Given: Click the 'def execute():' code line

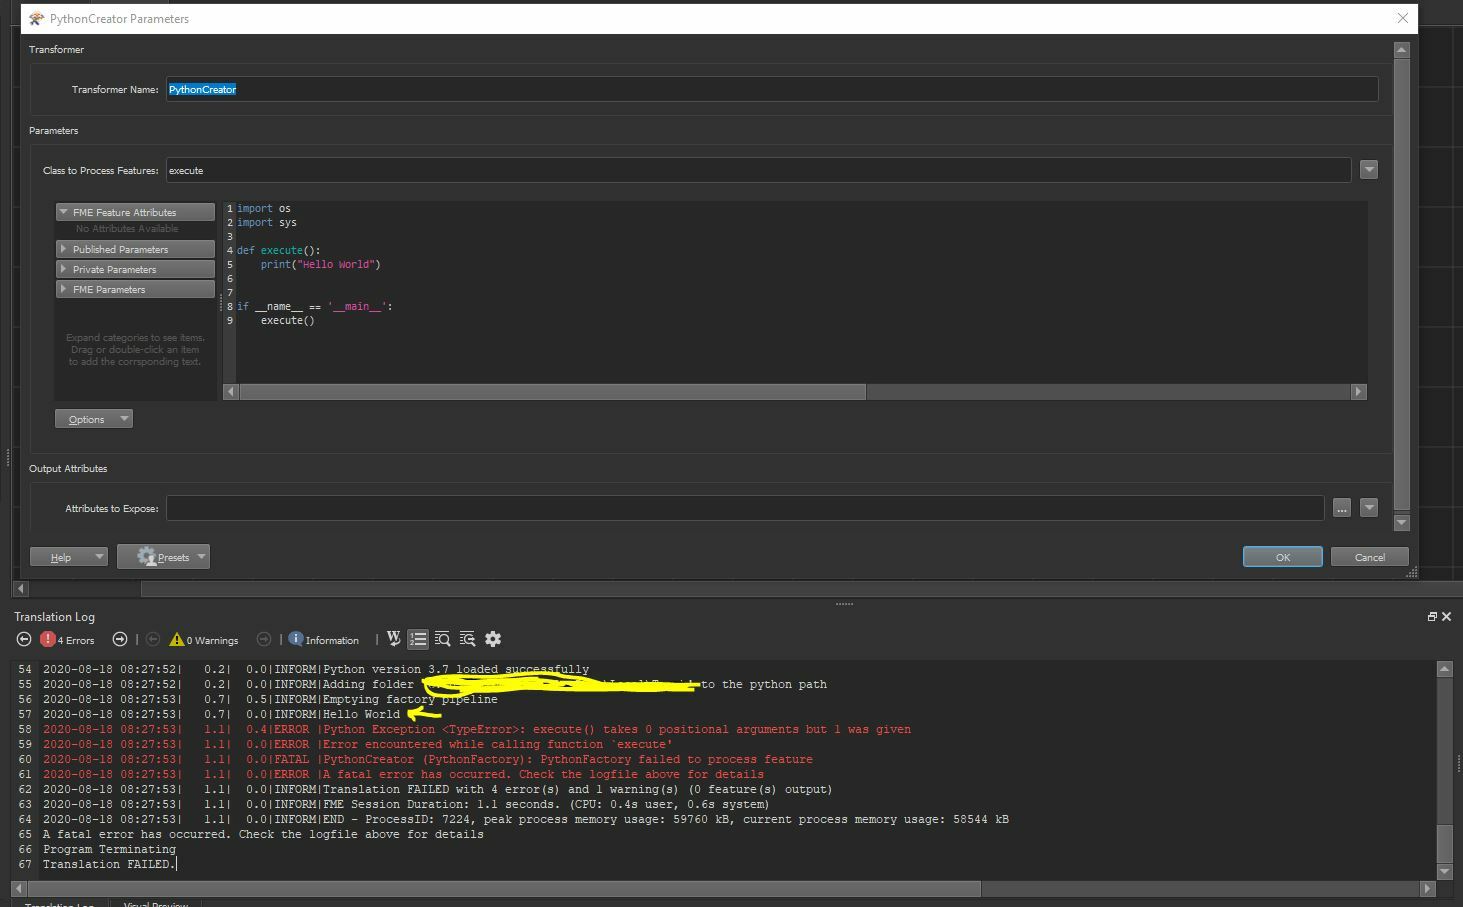Looking at the screenshot, I should tap(279, 250).
